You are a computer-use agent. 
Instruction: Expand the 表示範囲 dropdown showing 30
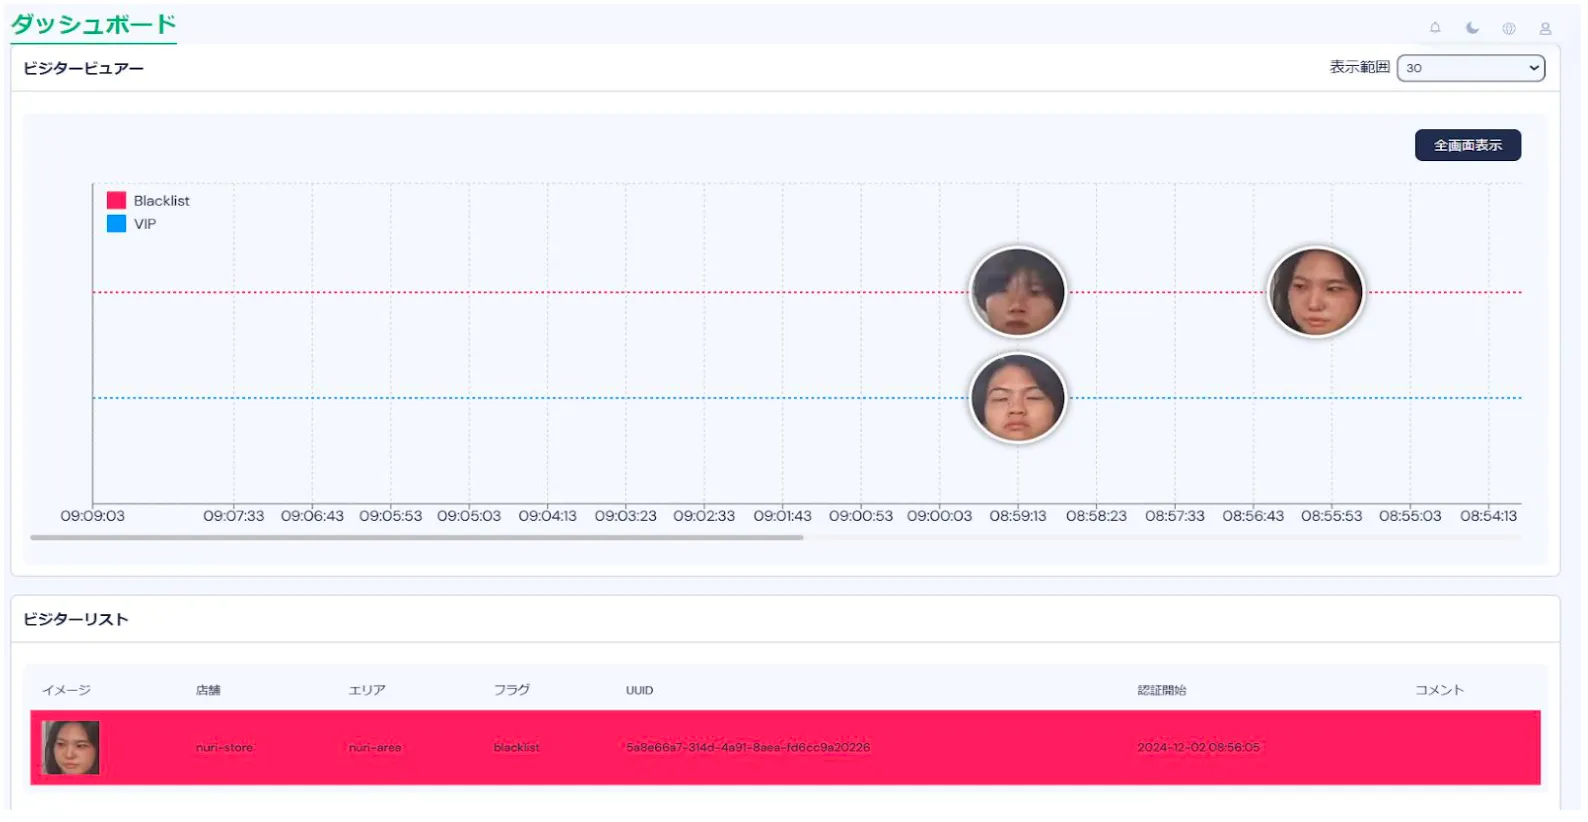(x=1470, y=68)
